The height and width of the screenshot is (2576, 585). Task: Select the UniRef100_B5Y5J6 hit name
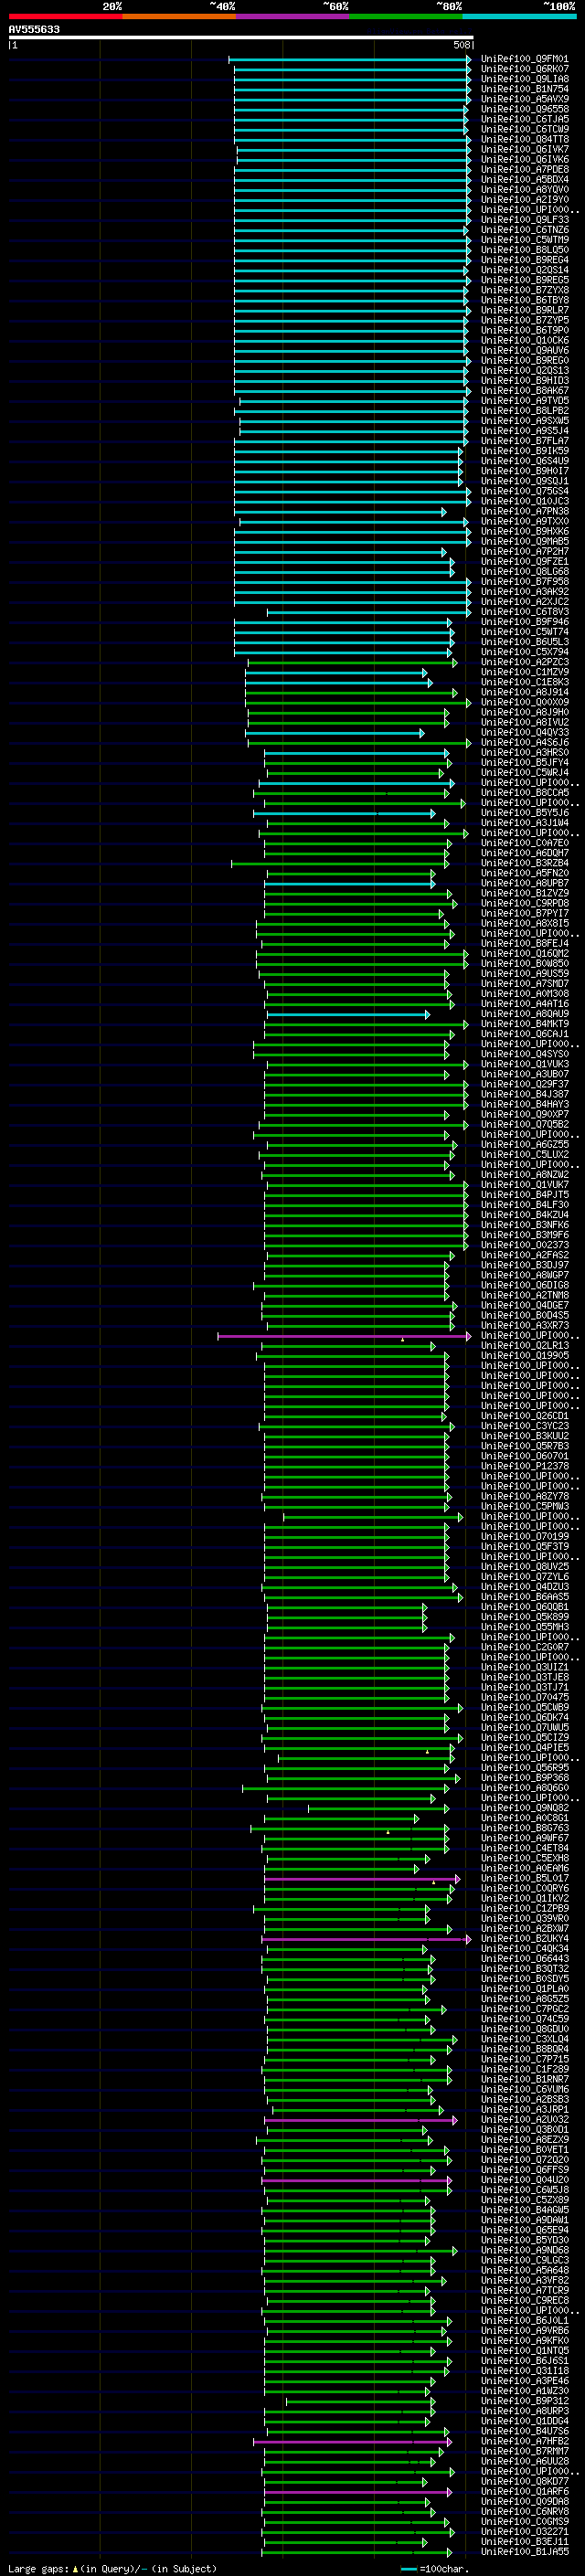[524, 813]
